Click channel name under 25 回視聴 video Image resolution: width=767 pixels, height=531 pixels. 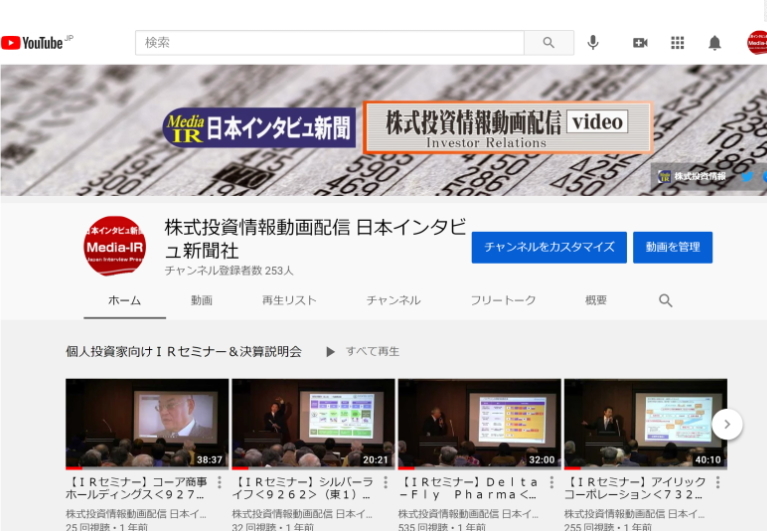tap(136, 514)
